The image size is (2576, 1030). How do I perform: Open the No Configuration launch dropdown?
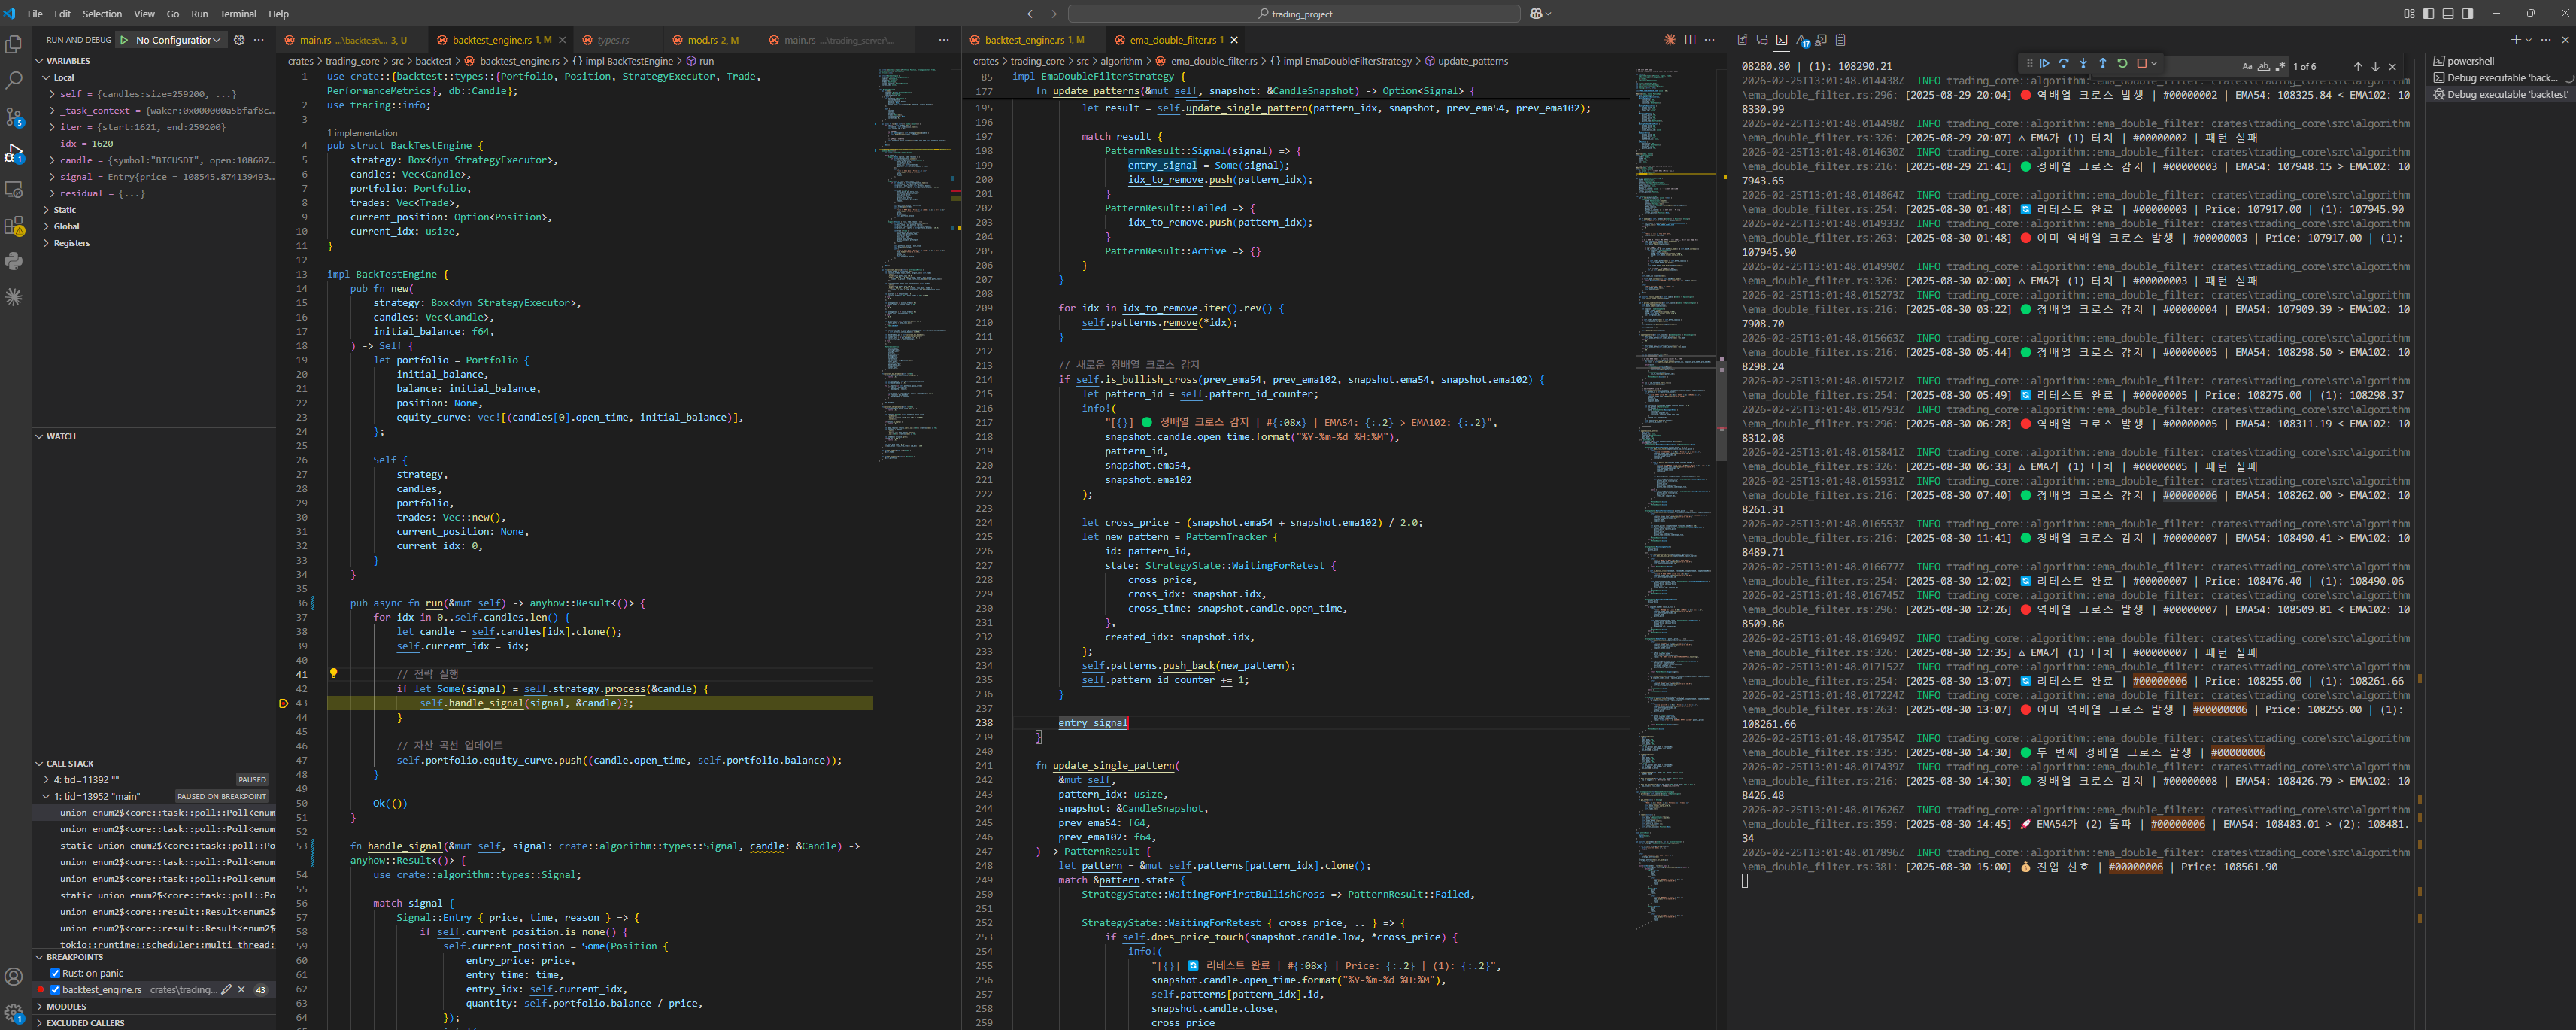coord(178,40)
